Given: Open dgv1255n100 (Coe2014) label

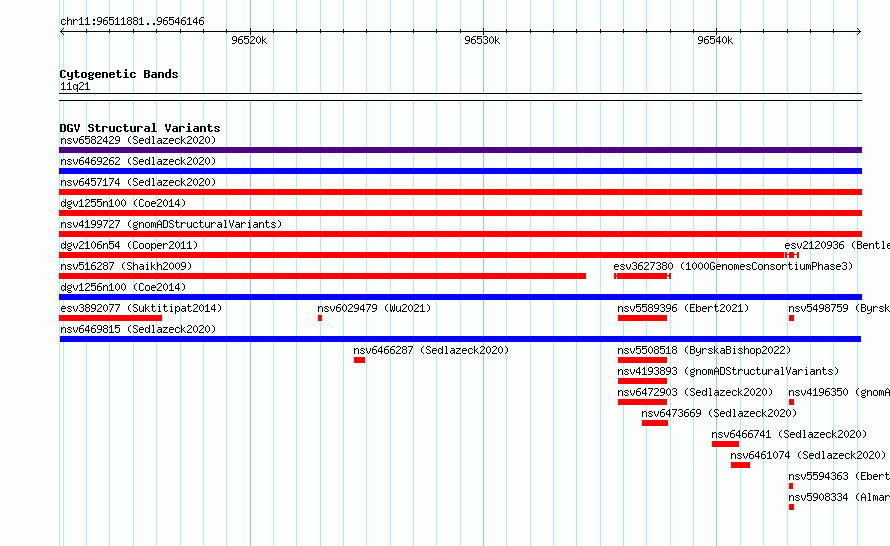Looking at the screenshot, I should click(123, 203).
